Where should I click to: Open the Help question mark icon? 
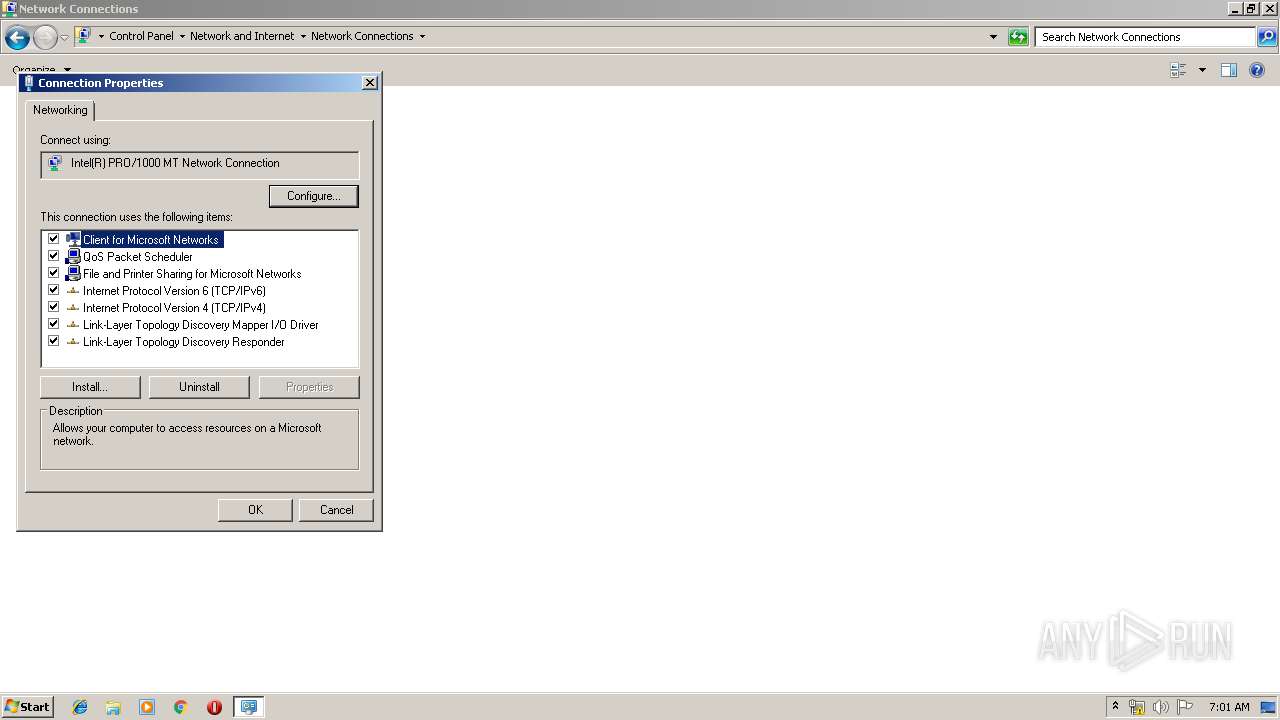(x=1257, y=70)
